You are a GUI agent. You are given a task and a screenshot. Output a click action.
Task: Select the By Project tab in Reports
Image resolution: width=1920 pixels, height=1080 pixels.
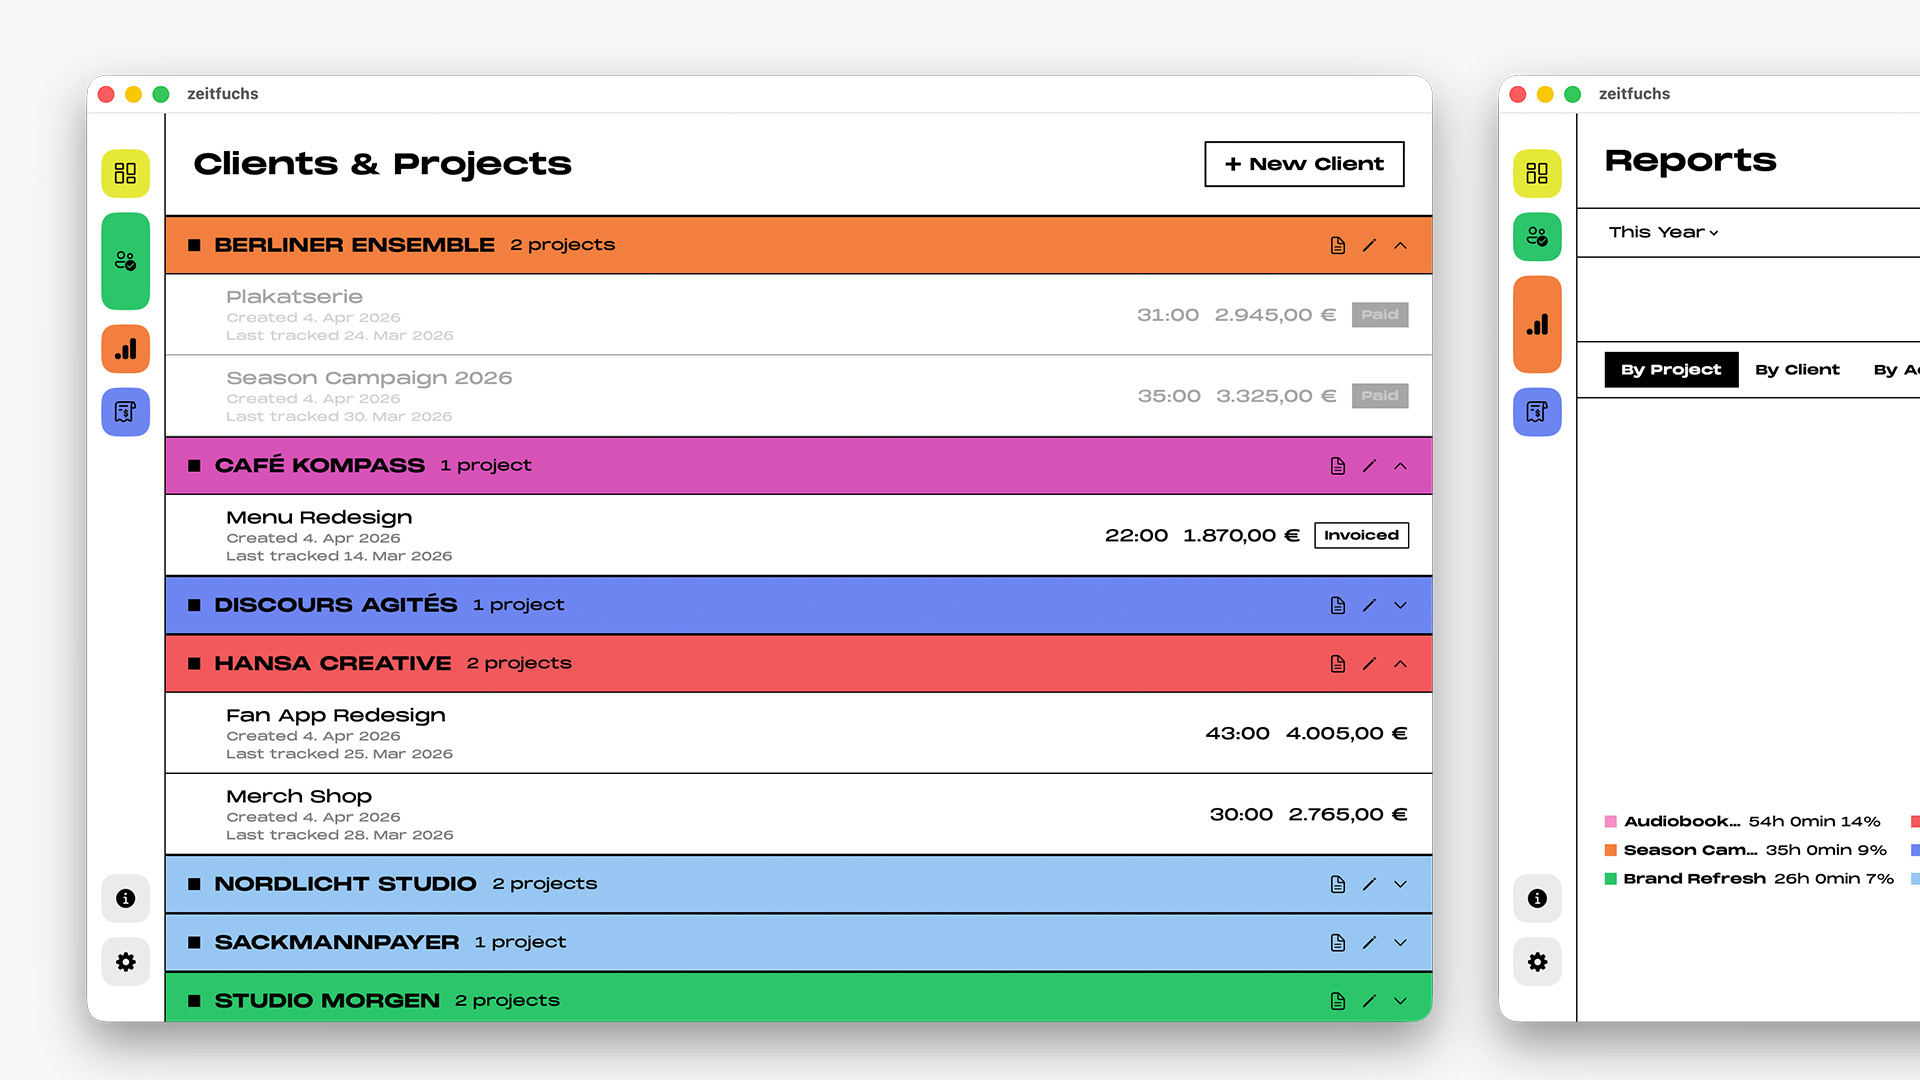point(1670,369)
